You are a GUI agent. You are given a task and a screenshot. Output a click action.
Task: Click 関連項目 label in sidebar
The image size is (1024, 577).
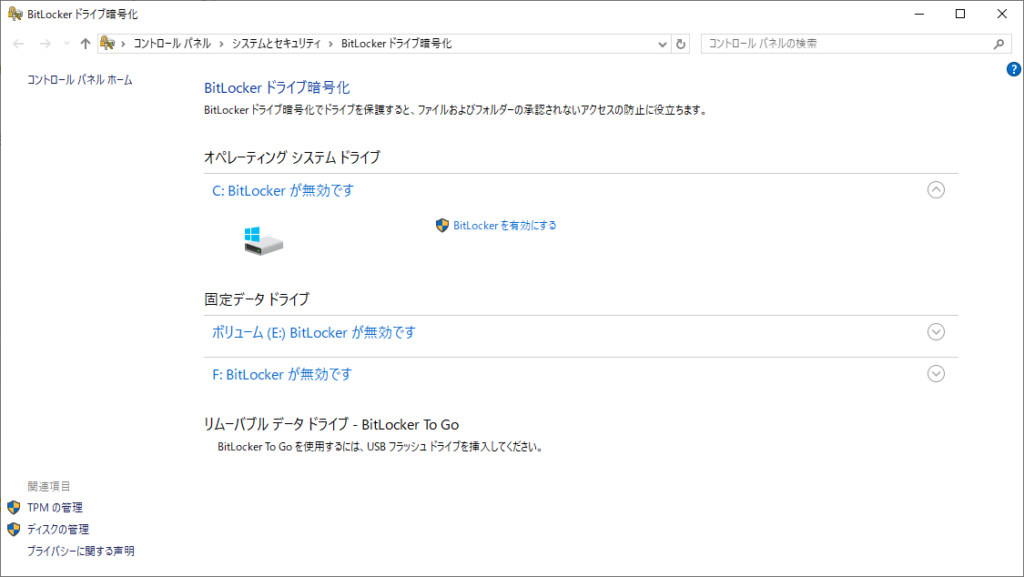click(48, 486)
